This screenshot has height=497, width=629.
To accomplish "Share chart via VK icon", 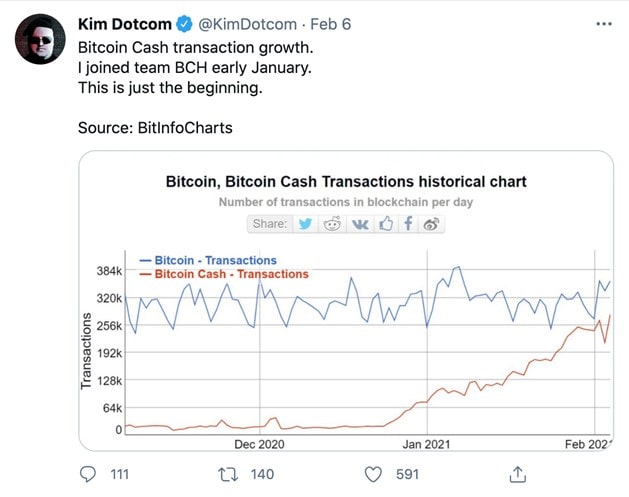I will click(x=359, y=224).
